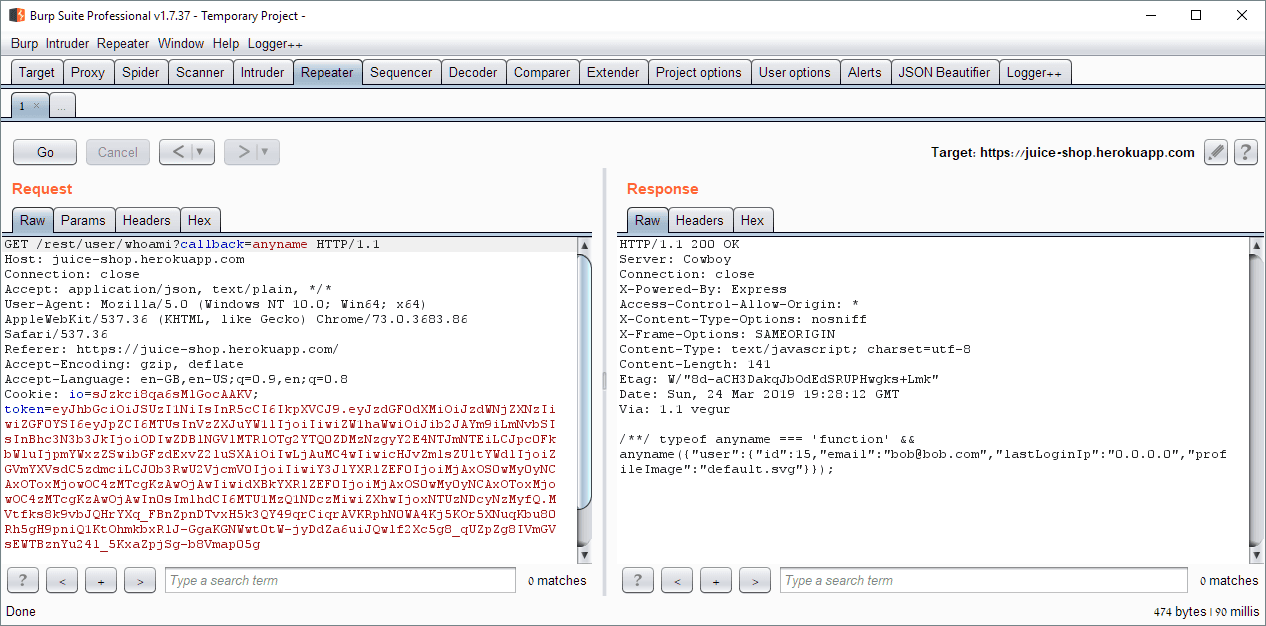Image resolution: width=1266 pixels, height=626 pixels.
Task: Click the request pane vertical scrollbar
Action: (586, 400)
